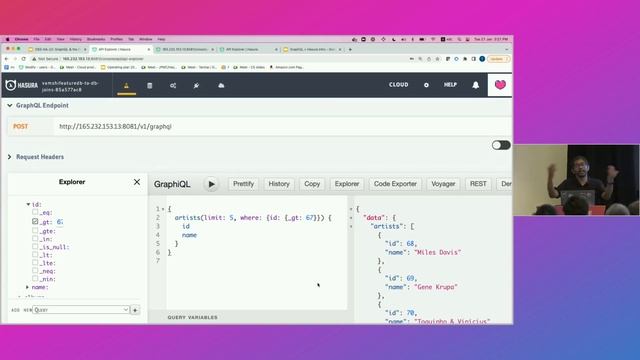
Task: Click "Gene Krupa" in results
Action: click(436, 287)
